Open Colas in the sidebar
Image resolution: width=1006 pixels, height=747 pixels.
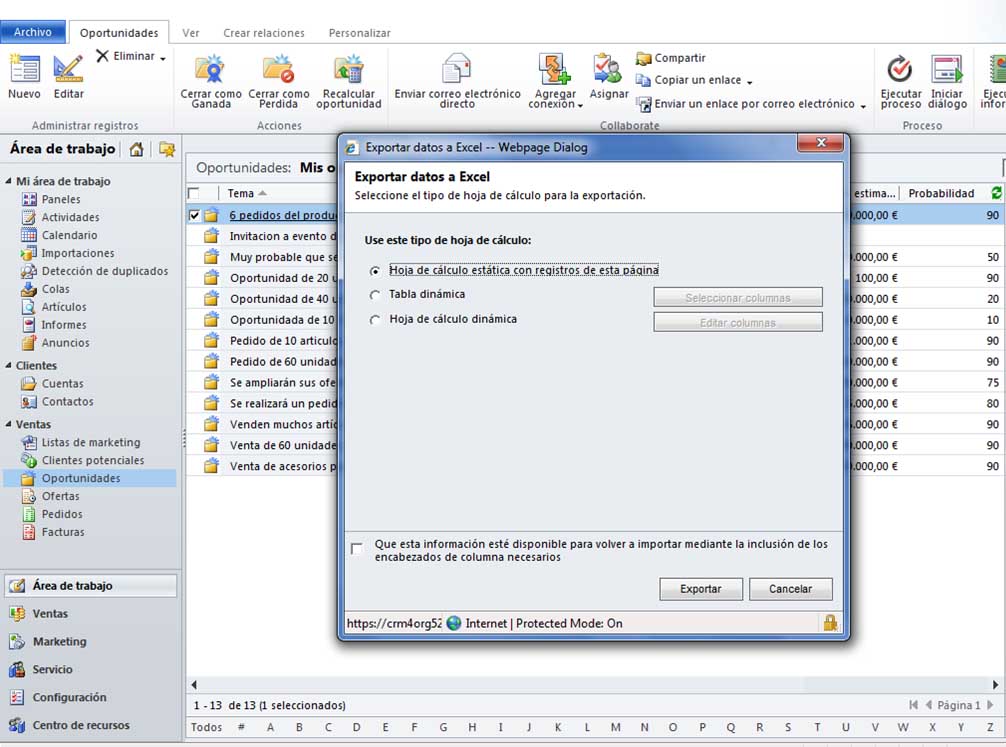(55, 289)
